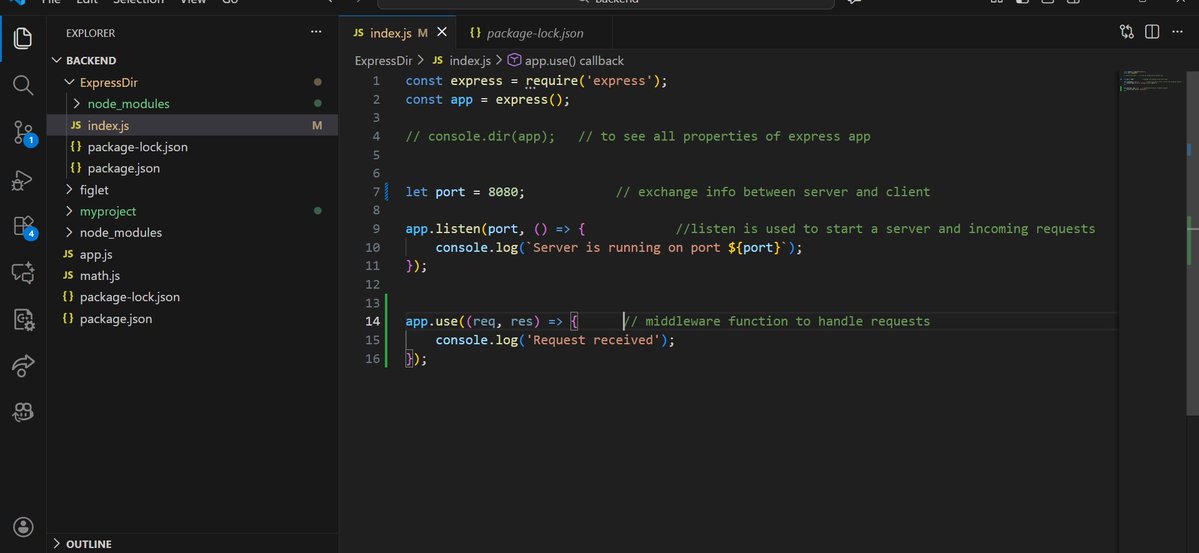Click ExpressDir in the breadcrumb
The height and width of the screenshot is (553, 1199).
[x=383, y=60]
